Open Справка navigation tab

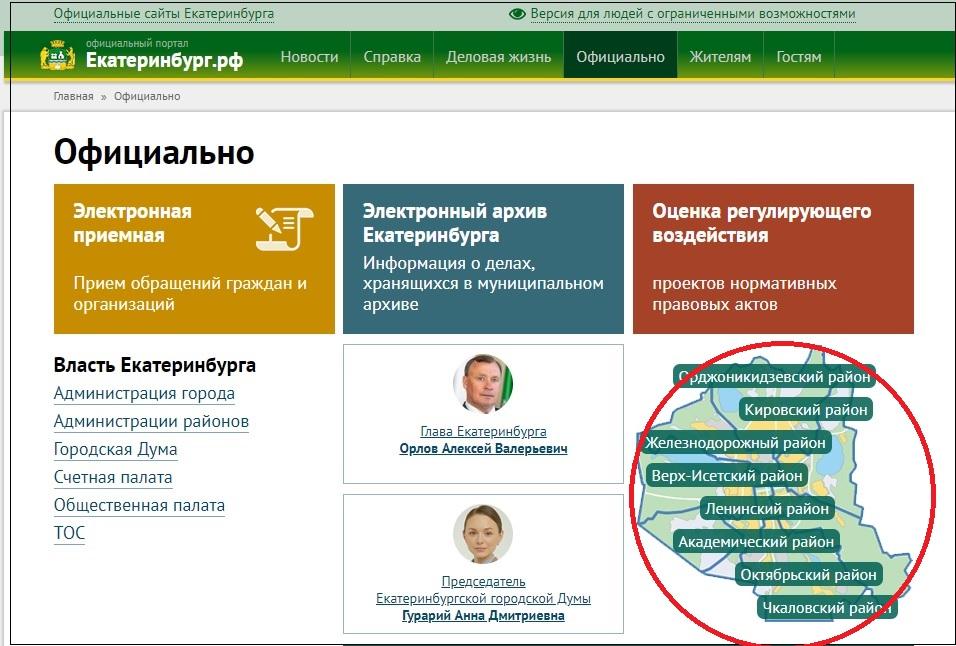(x=392, y=57)
